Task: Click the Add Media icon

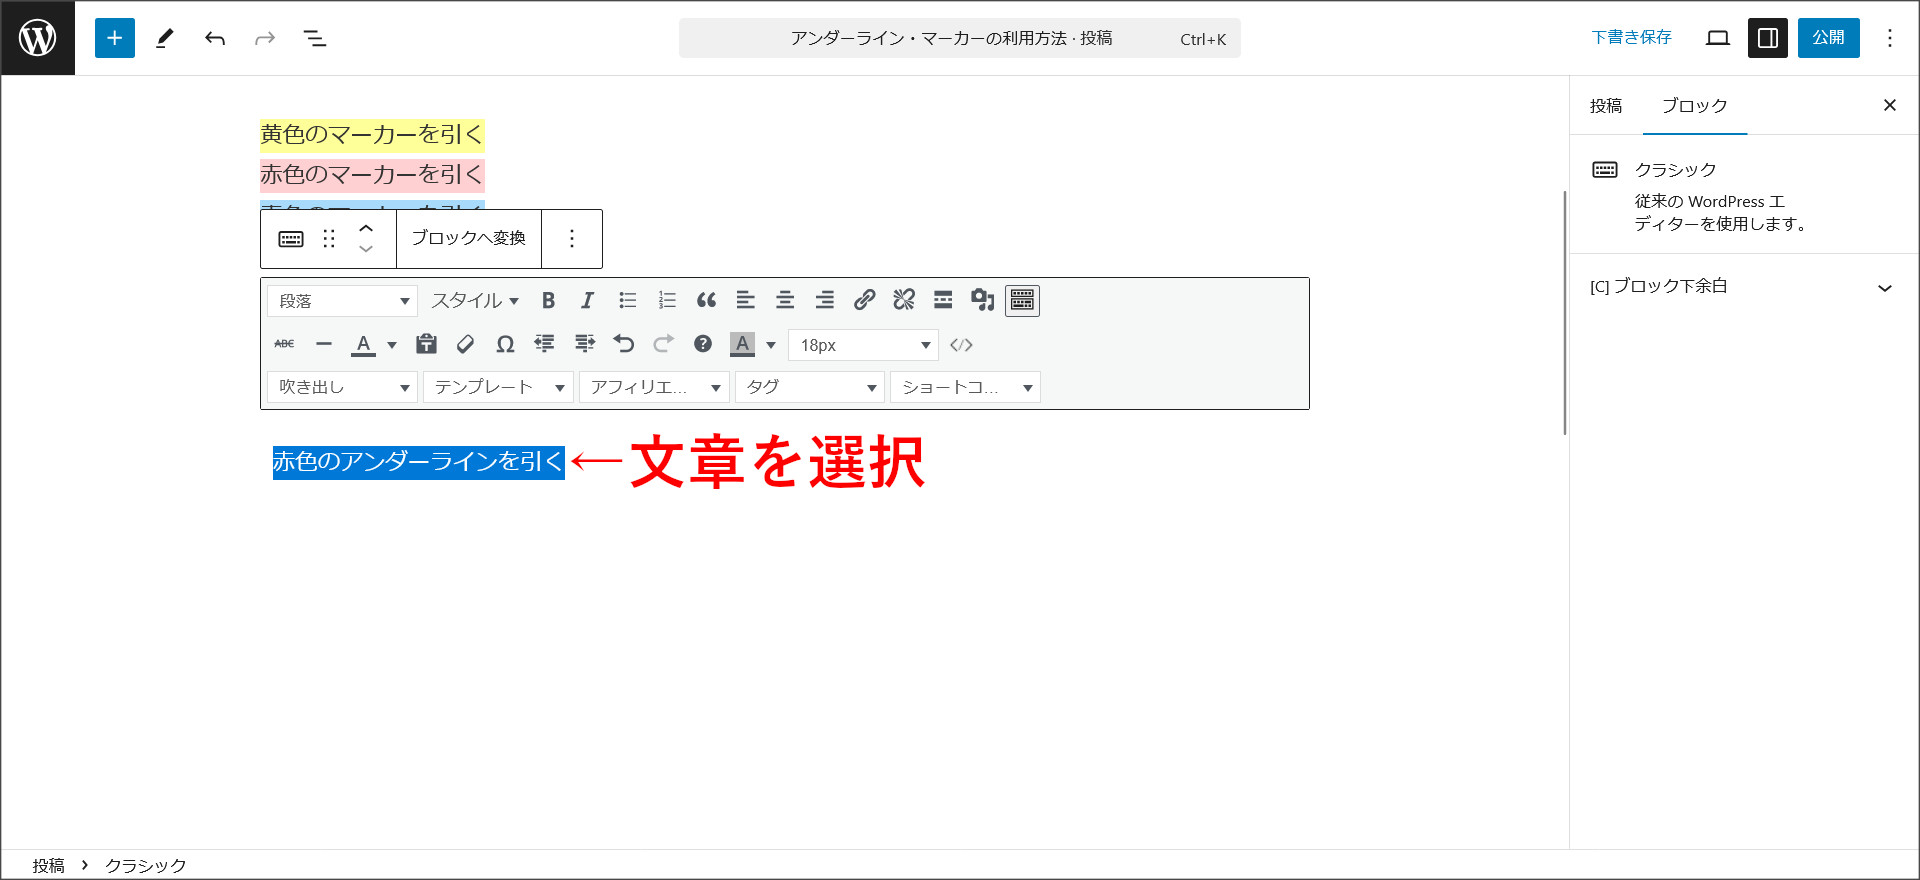Action: (x=983, y=300)
